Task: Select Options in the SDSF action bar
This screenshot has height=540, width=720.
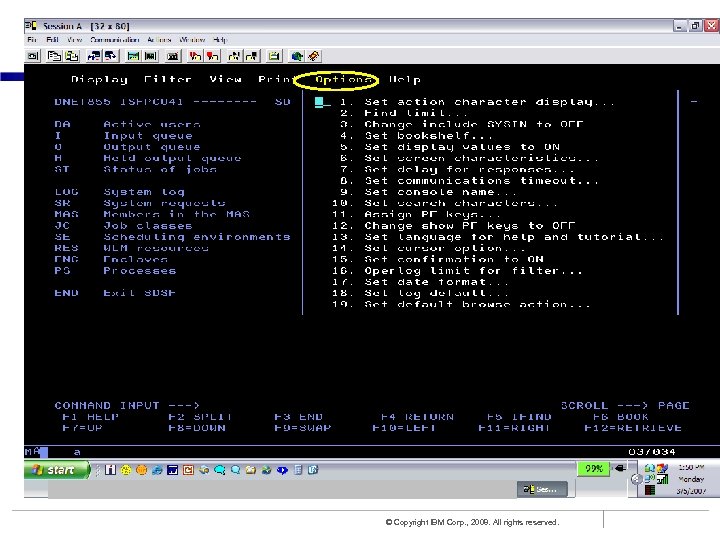Action: point(343,79)
